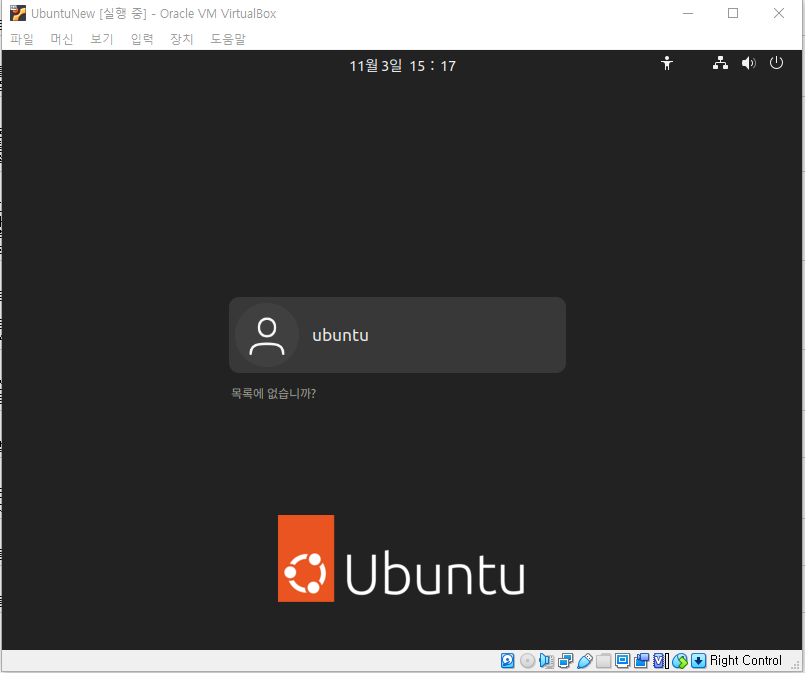Open the accessibility menu in top bar
Screen dimensions: 805x673
tap(666, 63)
